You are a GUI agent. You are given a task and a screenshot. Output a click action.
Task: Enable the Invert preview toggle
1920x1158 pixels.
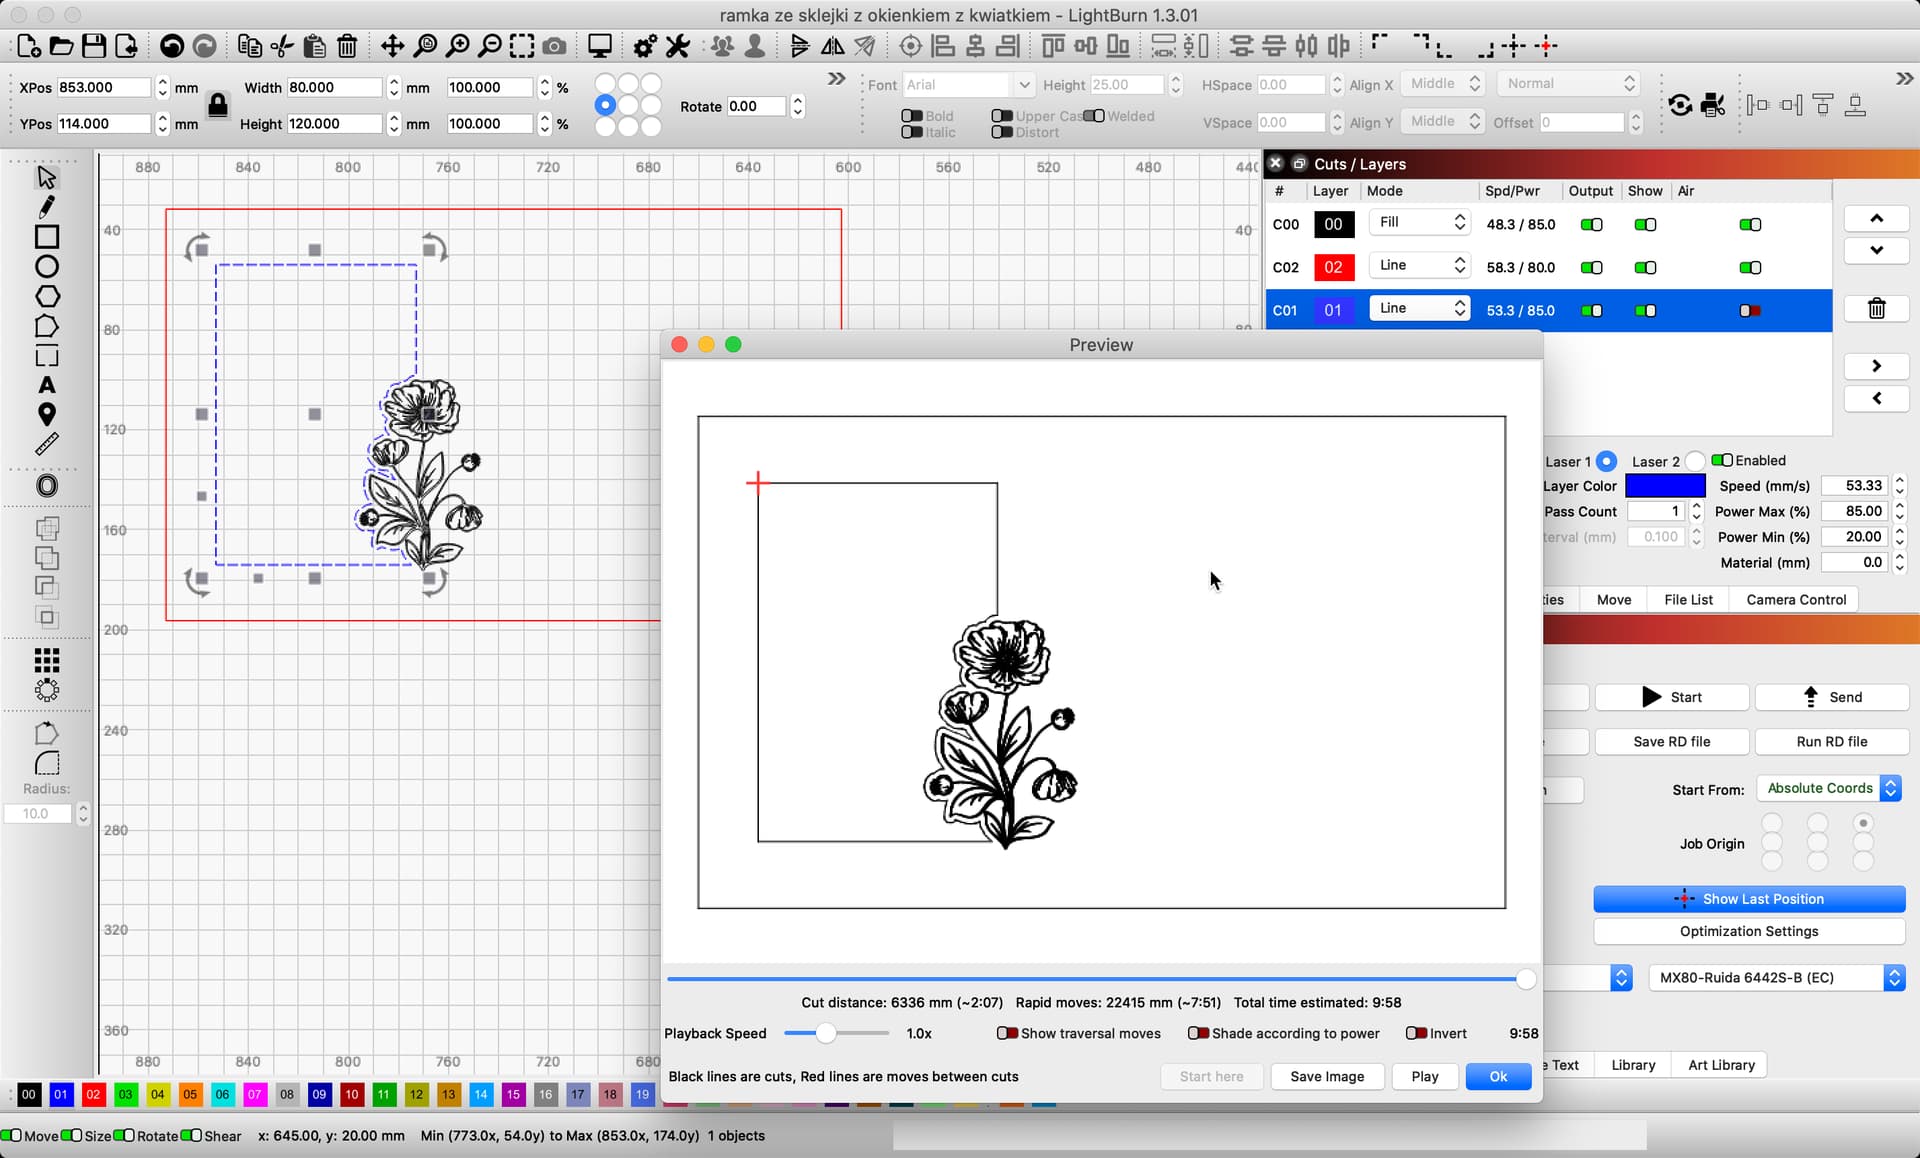click(x=1415, y=1033)
